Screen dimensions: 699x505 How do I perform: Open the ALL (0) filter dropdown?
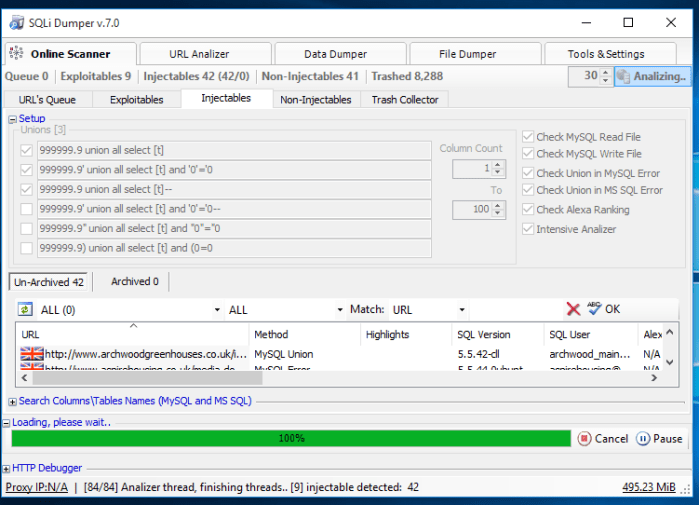pos(217,310)
